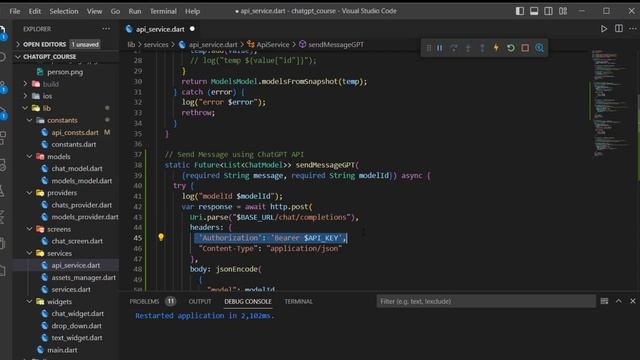Open chats_provider.dart file

tap(81, 205)
